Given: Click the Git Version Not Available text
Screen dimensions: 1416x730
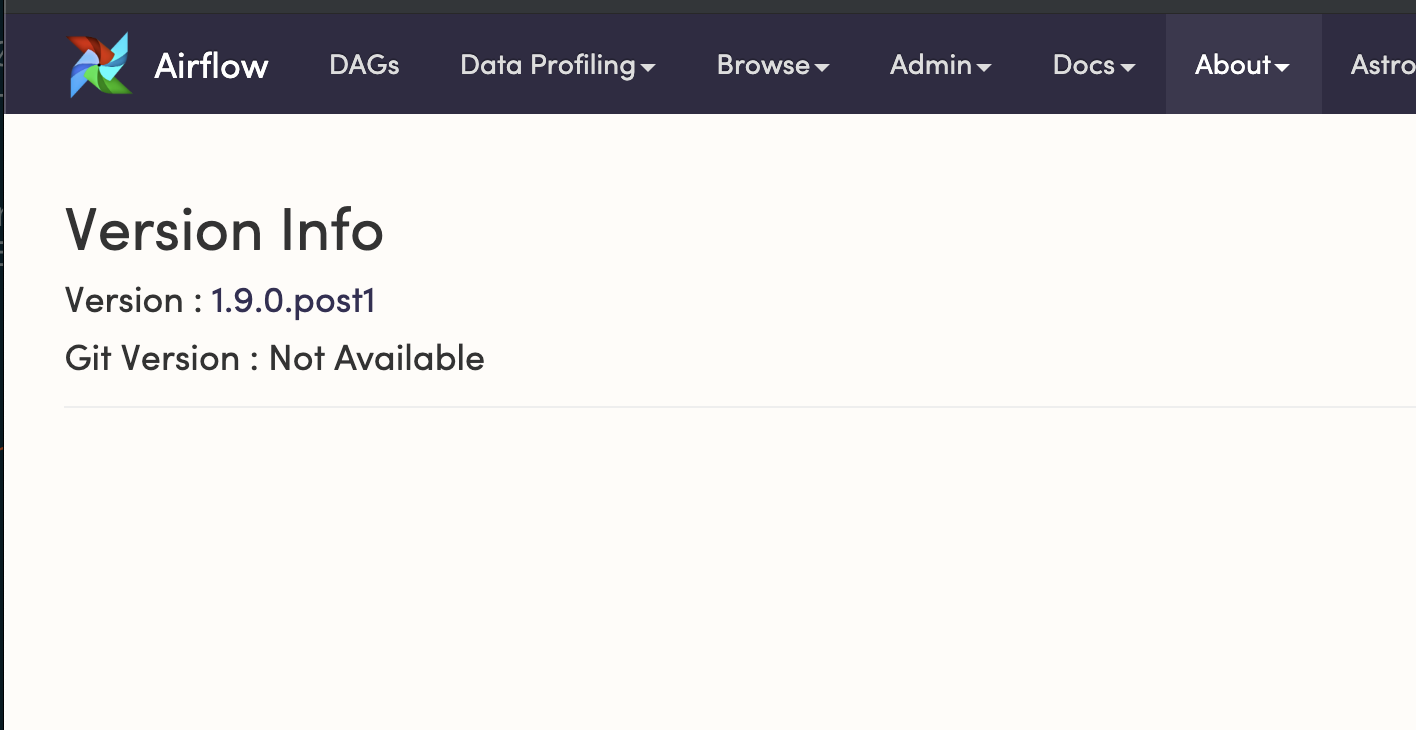Looking at the screenshot, I should 273,358.
